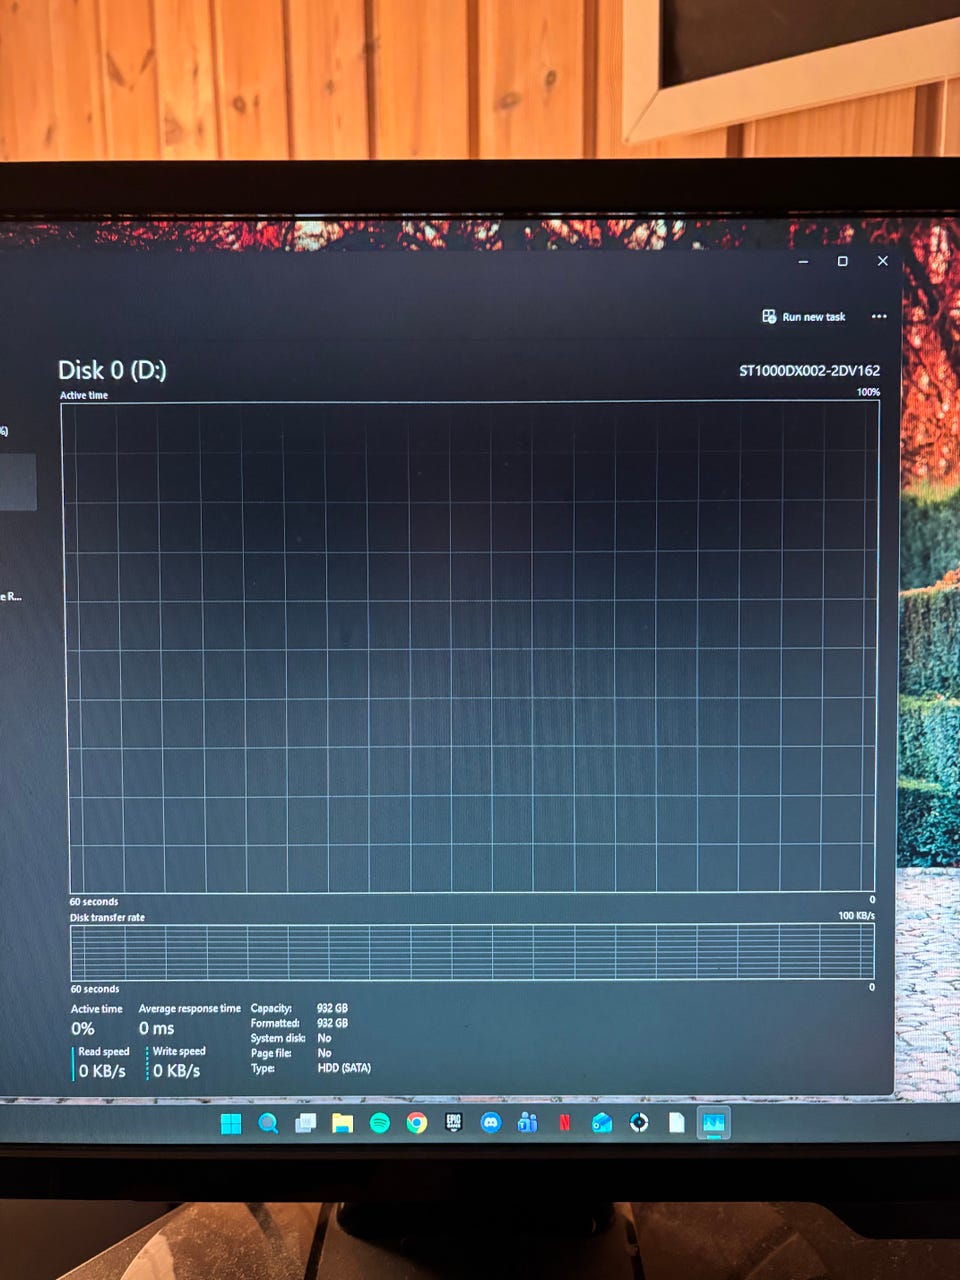Minimize the Task Manager window

point(804,261)
